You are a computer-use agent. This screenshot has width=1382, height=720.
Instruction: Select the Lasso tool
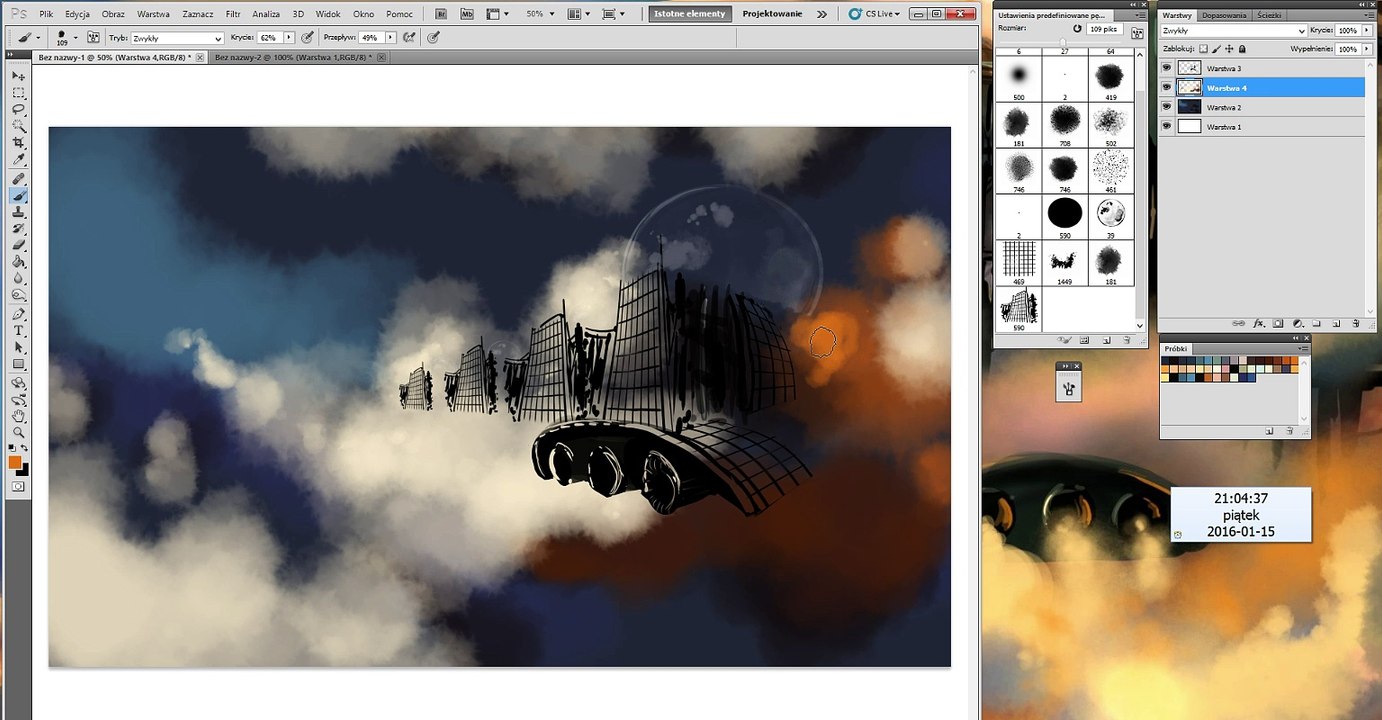coord(18,110)
